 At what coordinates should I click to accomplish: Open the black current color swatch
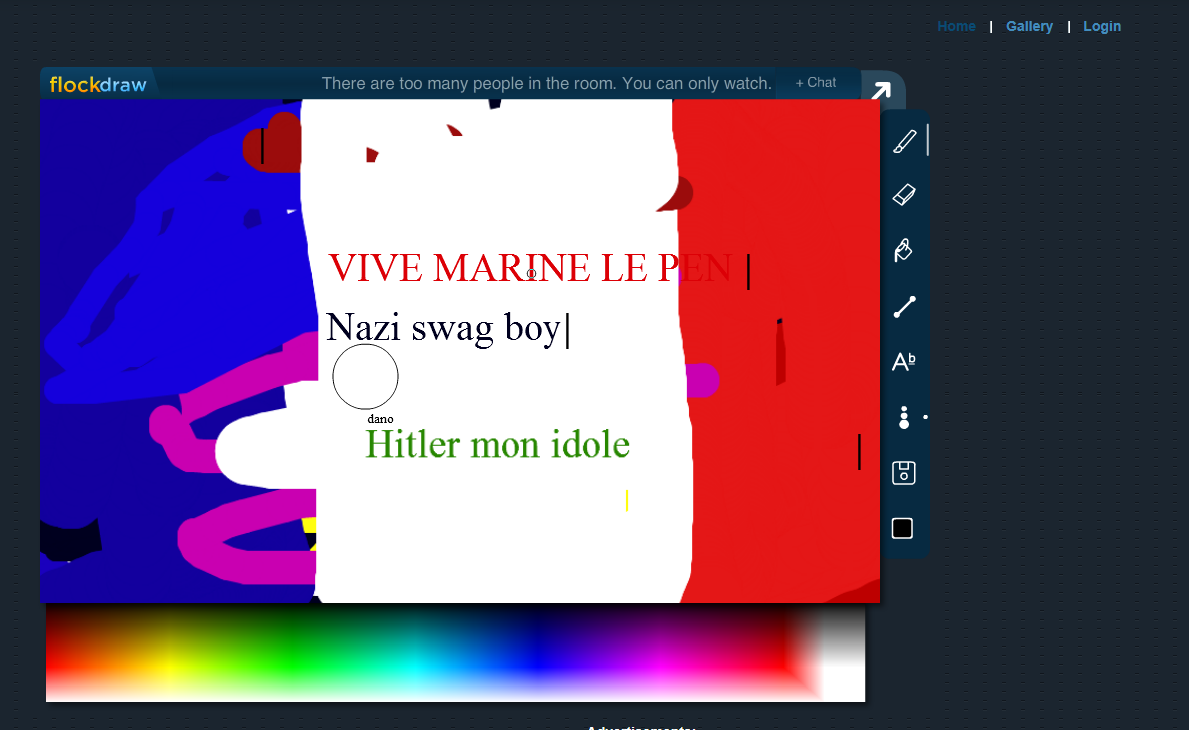(x=902, y=528)
